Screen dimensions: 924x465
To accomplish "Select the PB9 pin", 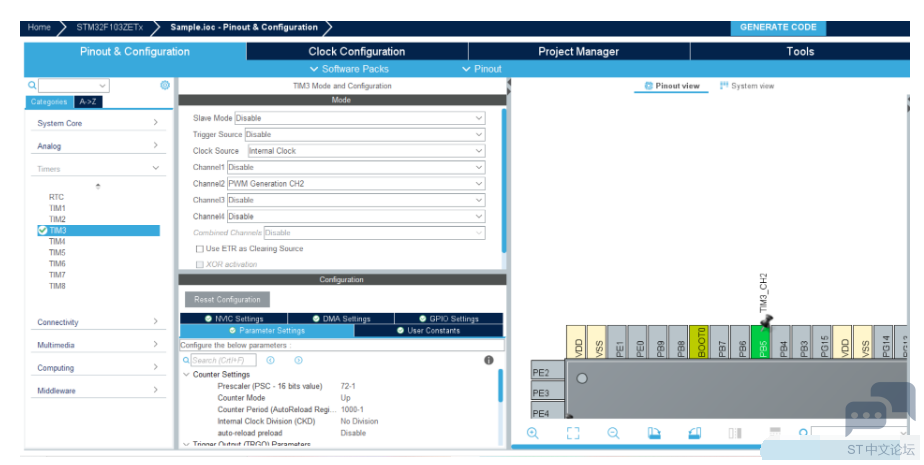I will [660, 341].
